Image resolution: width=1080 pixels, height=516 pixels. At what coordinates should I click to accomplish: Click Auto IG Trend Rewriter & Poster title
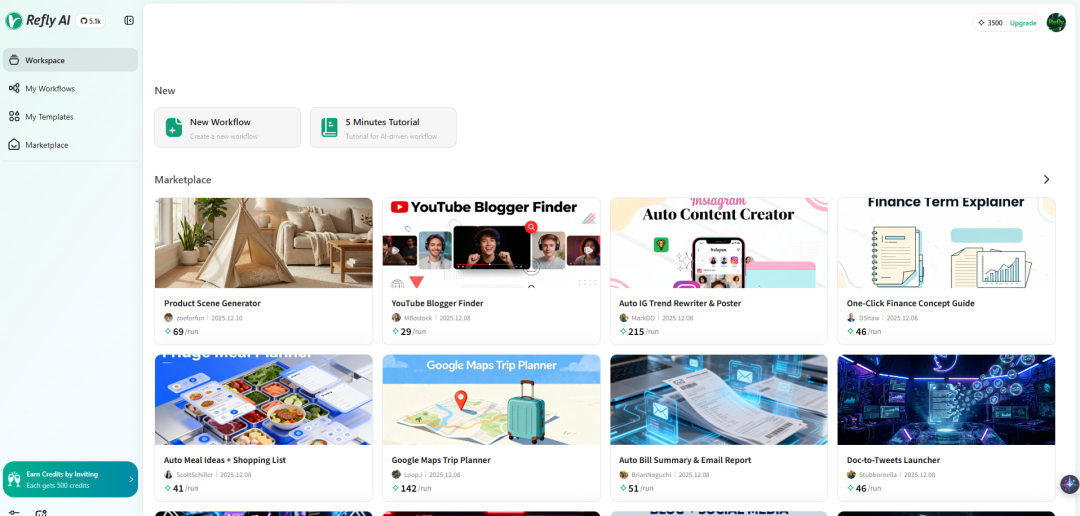[x=680, y=303]
